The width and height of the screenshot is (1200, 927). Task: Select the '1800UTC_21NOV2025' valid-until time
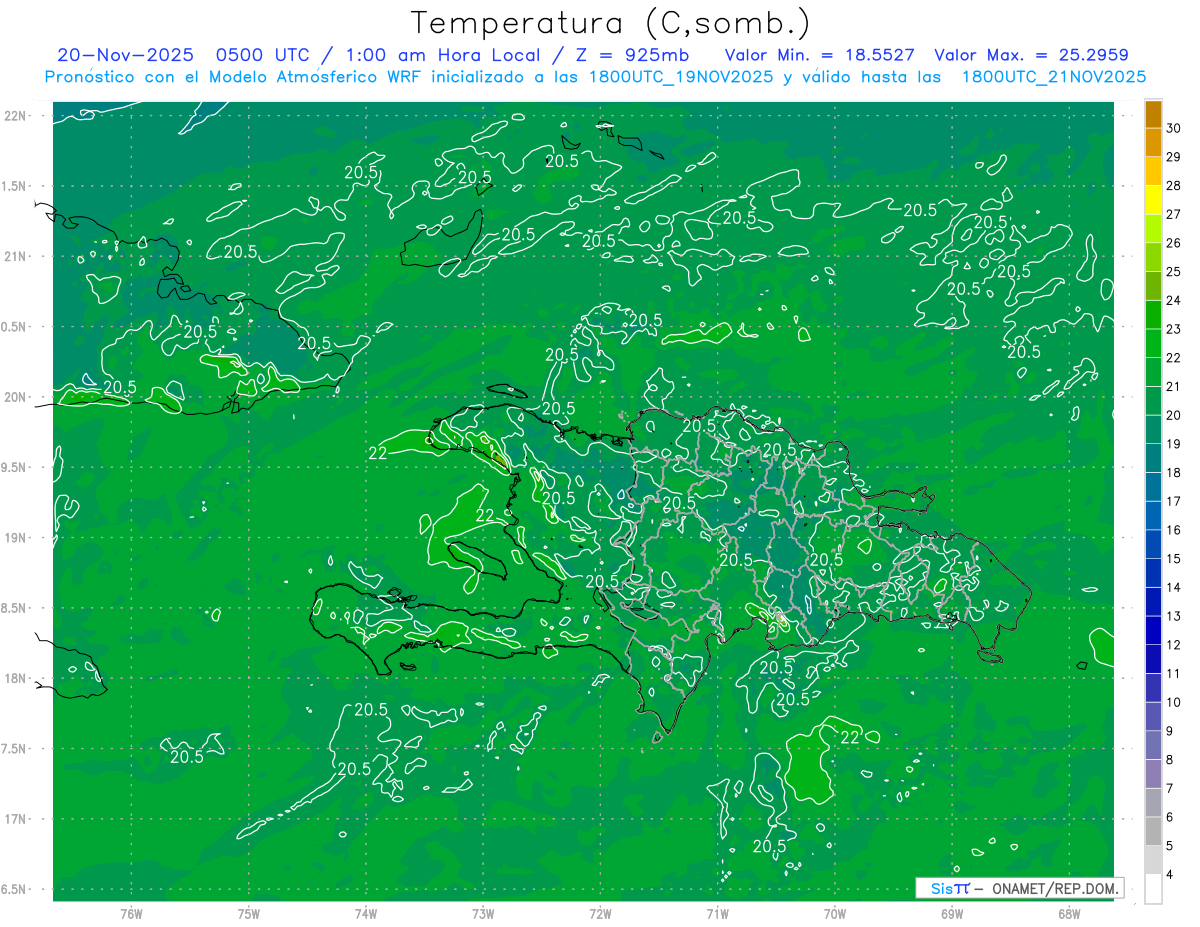(x=1053, y=77)
